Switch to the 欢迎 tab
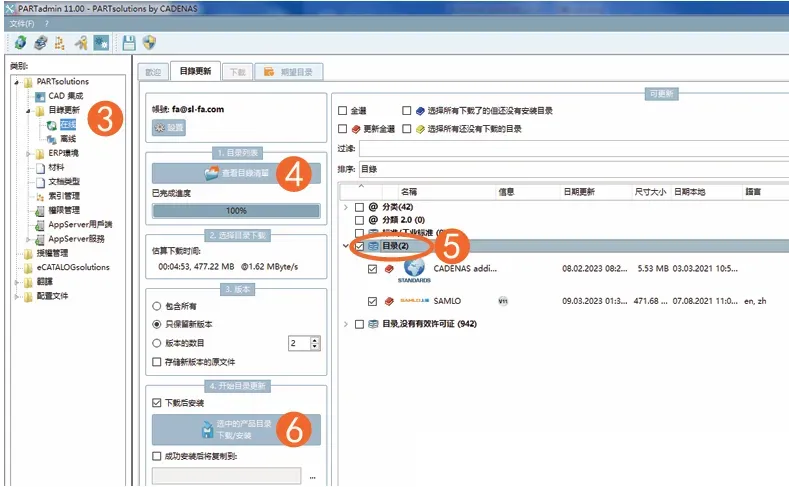Viewport: 789px width, 487px height. point(153,72)
